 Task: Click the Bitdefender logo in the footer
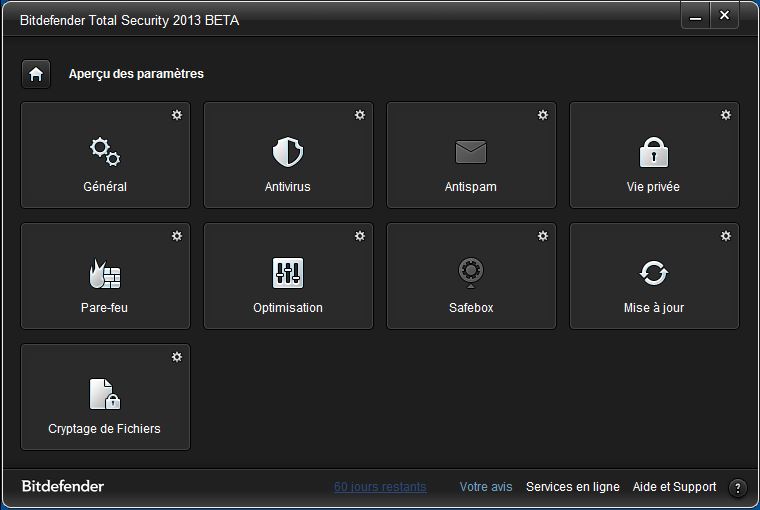pos(63,486)
